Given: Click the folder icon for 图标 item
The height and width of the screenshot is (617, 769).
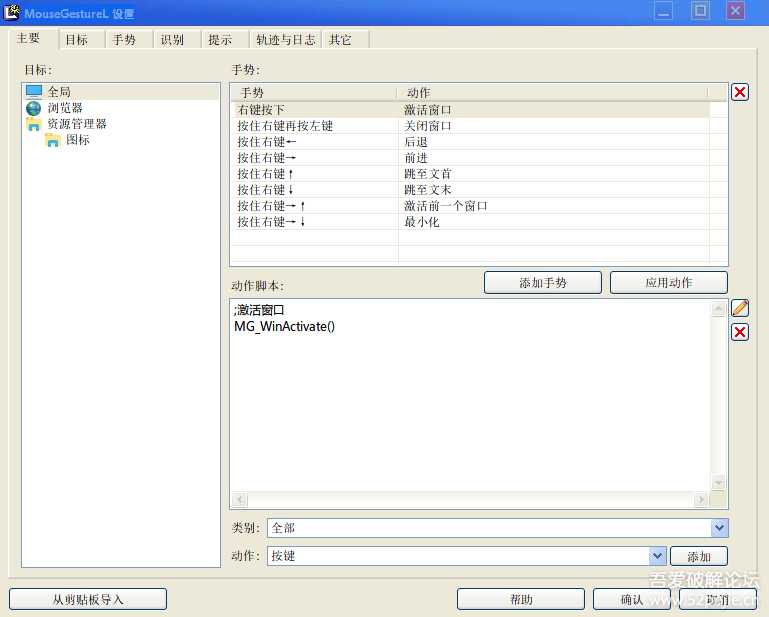Looking at the screenshot, I should 52,140.
